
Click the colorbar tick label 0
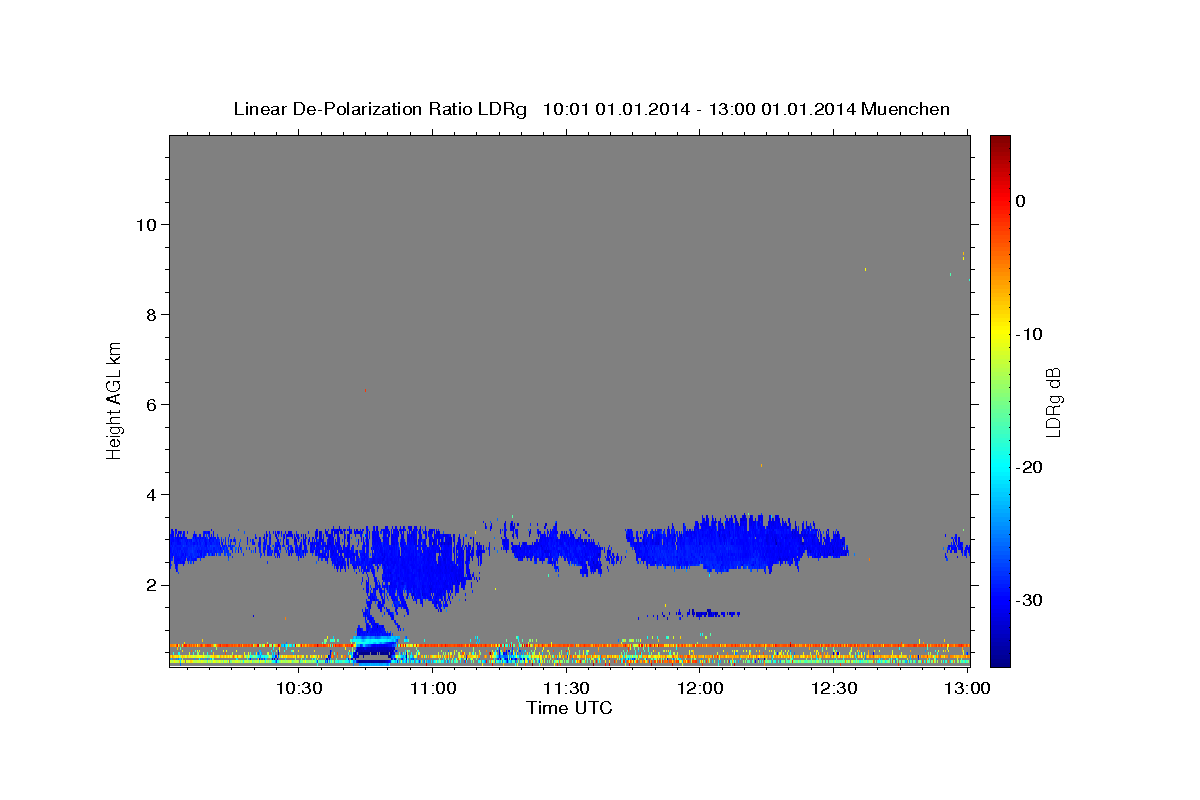(1020, 201)
